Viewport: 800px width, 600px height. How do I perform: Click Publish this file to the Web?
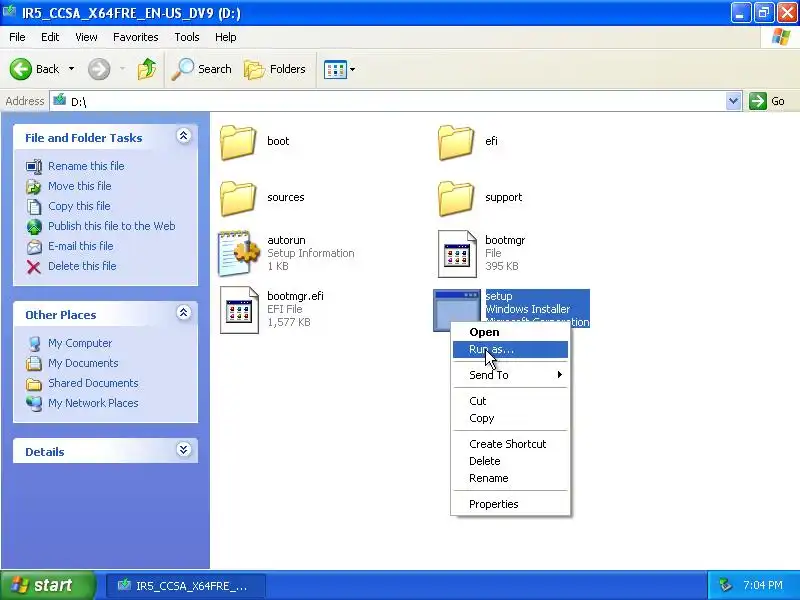point(112,226)
